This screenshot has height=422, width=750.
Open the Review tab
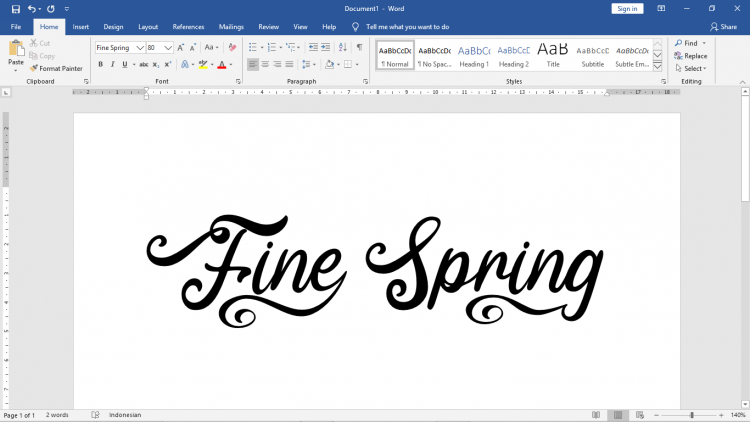point(268,27)
